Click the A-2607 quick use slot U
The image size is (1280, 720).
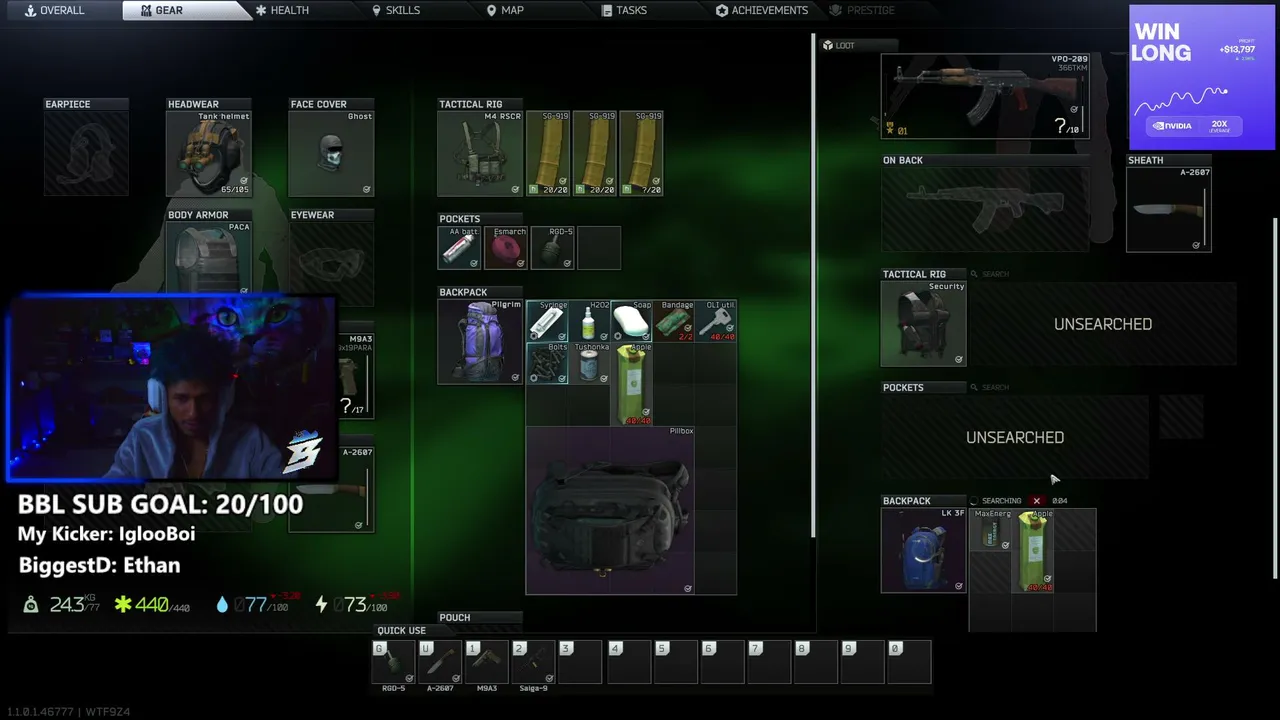(x=441, y=662)
